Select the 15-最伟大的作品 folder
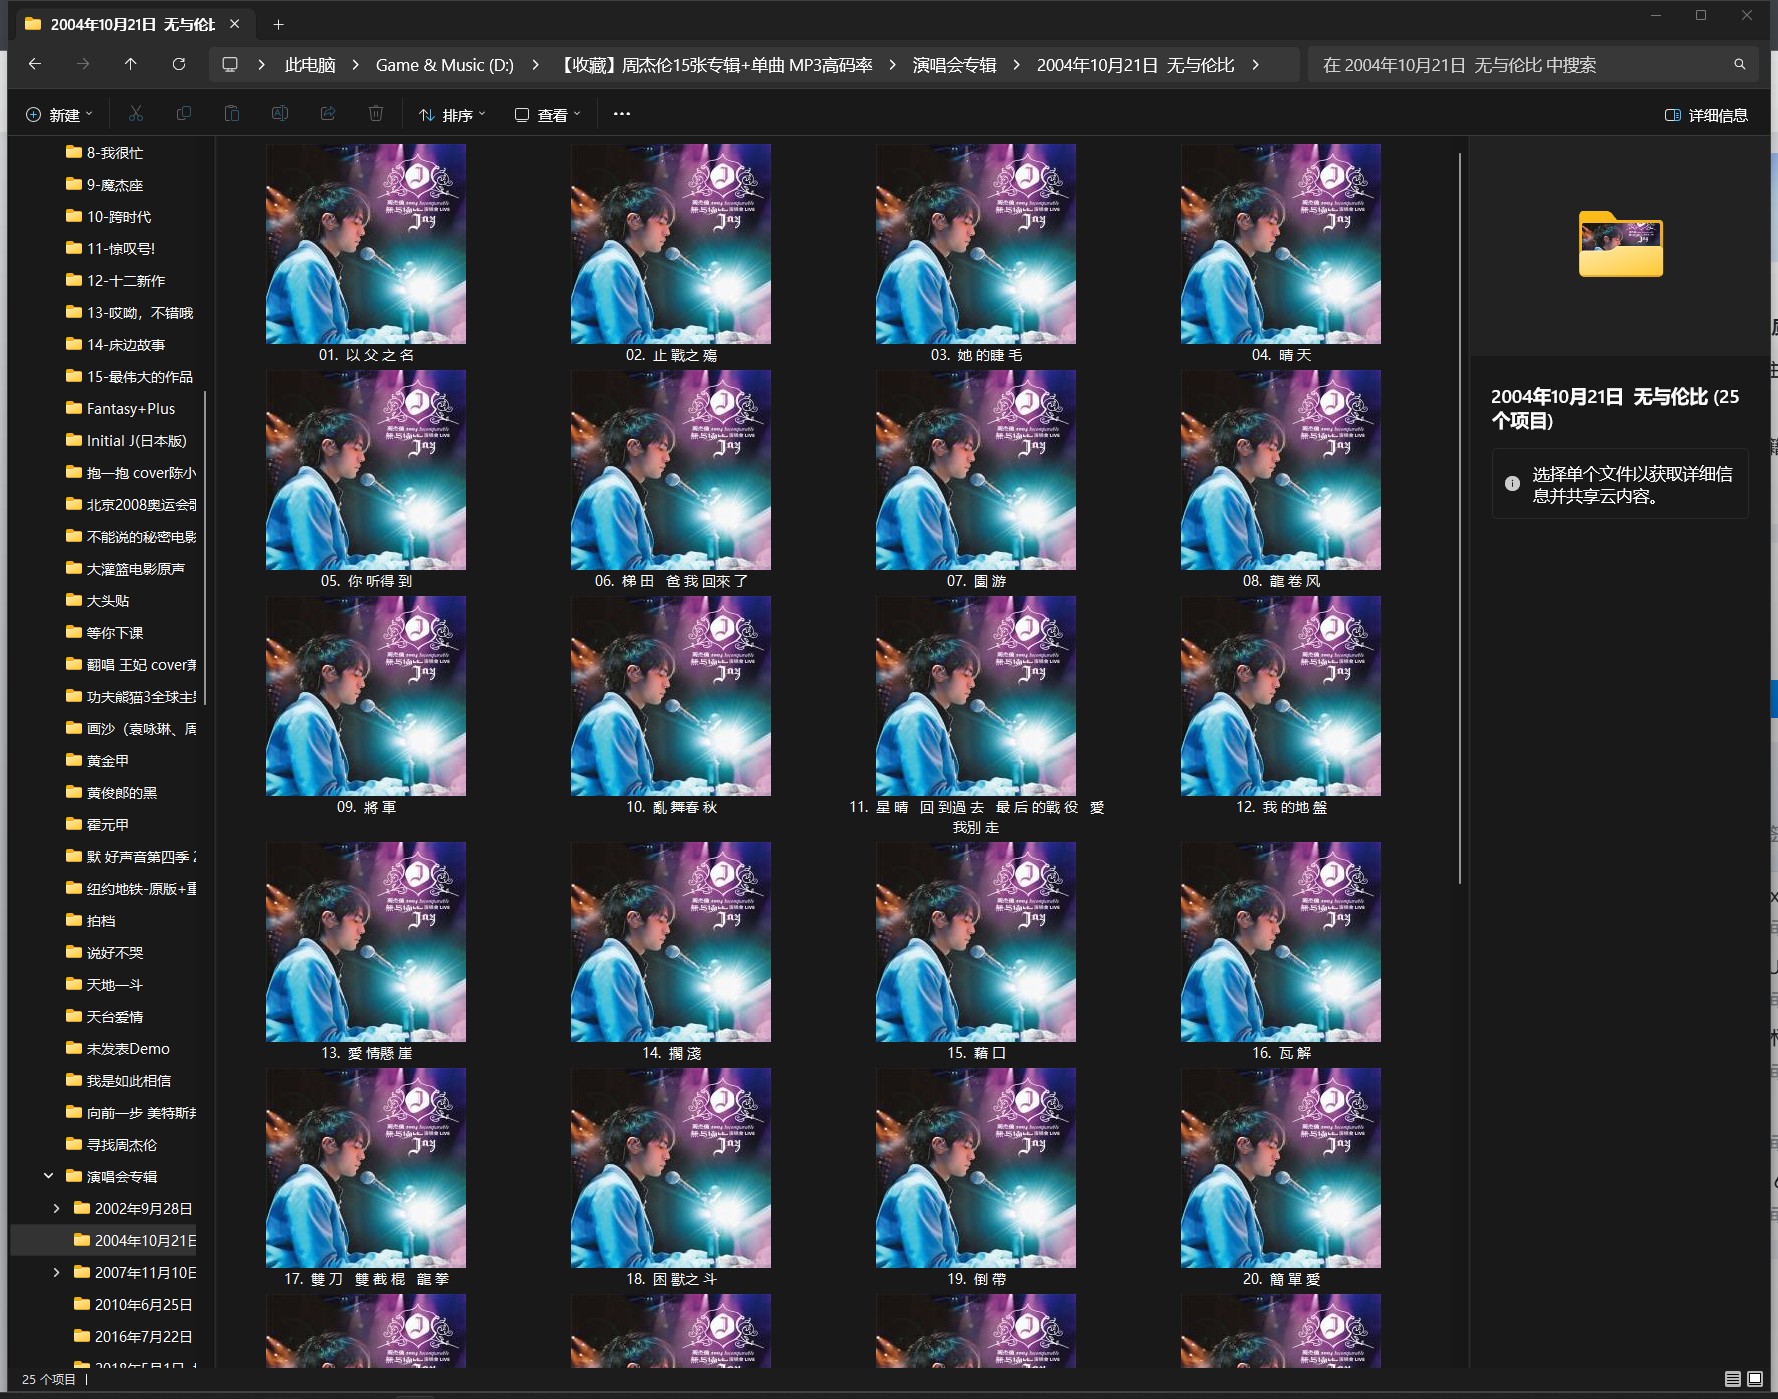The width and height of the screenshot is (1778, 1399). pos(130,377)
